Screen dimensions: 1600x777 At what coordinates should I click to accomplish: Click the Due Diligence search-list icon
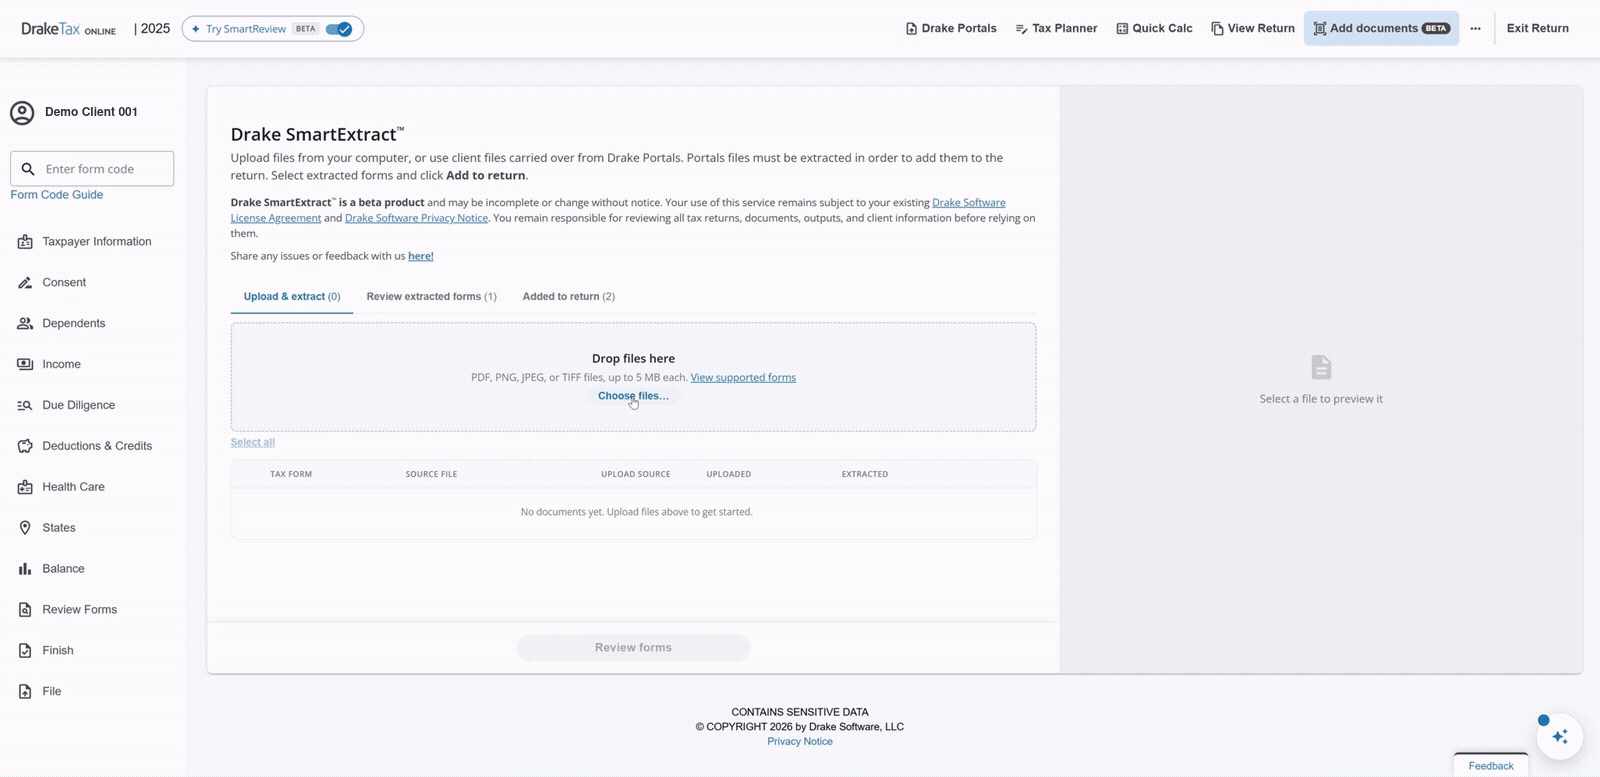pos(25,406)
